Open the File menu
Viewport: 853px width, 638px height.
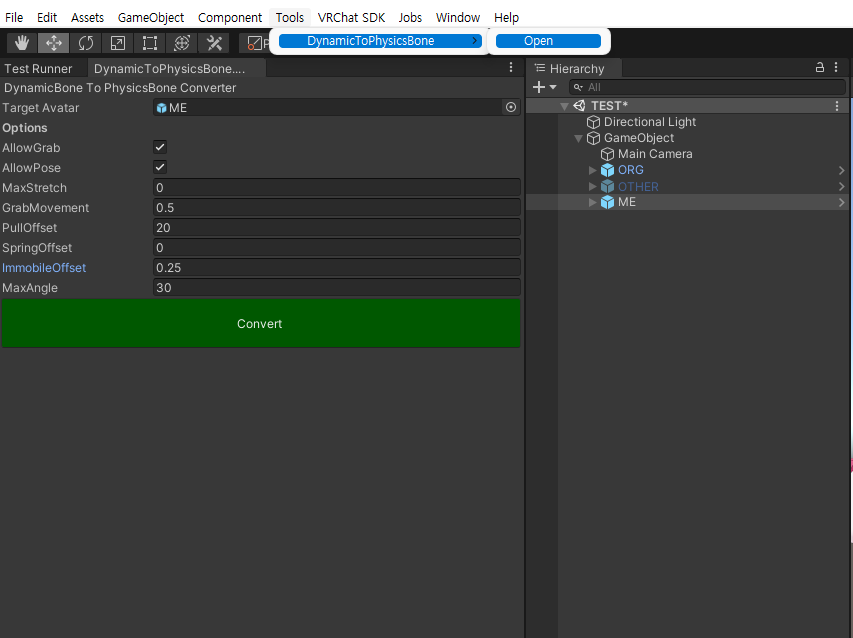pyautogui.click(x=14, y=17)
